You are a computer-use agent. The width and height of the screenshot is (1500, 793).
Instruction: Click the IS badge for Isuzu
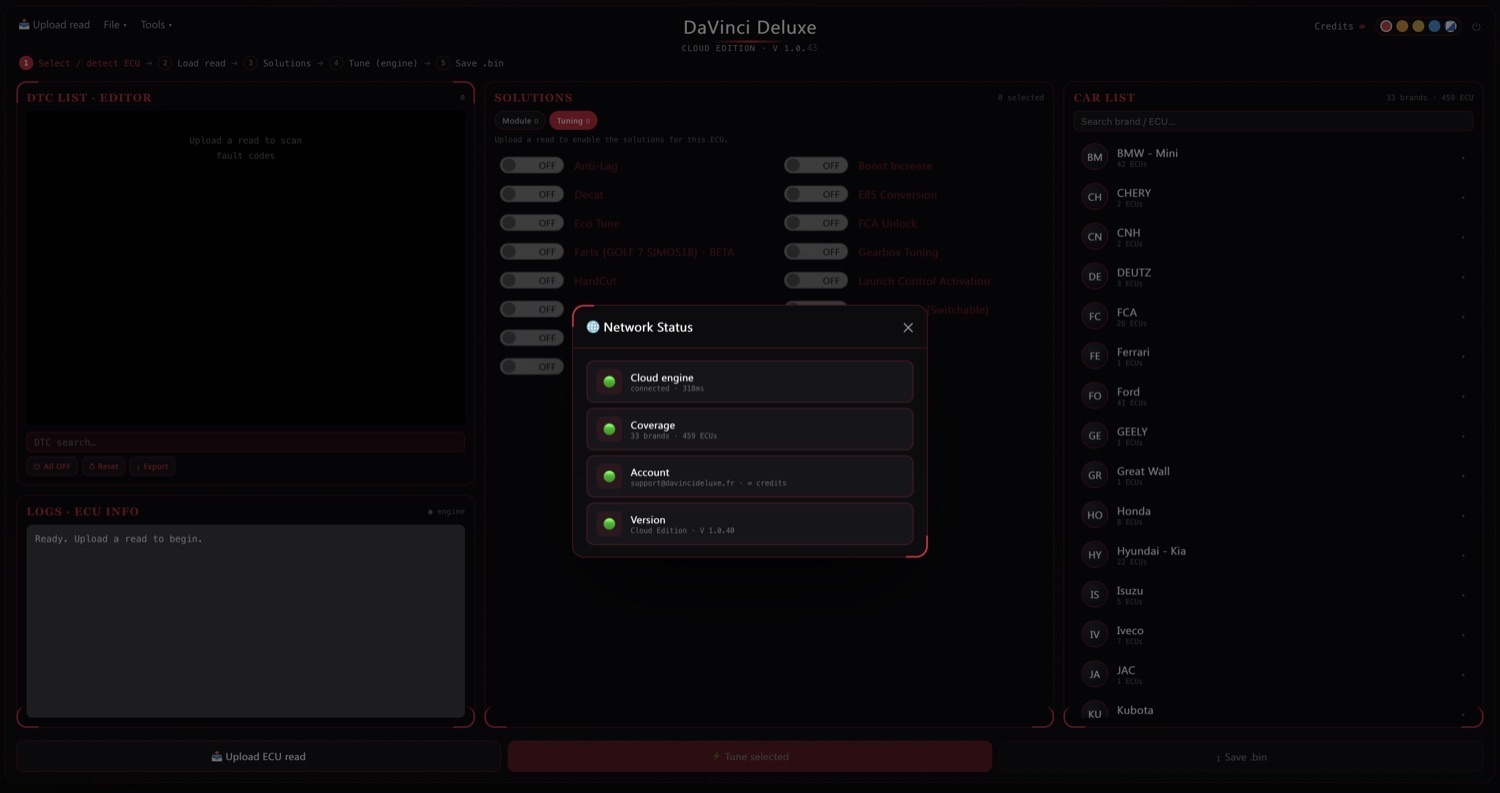point(1095,595)
